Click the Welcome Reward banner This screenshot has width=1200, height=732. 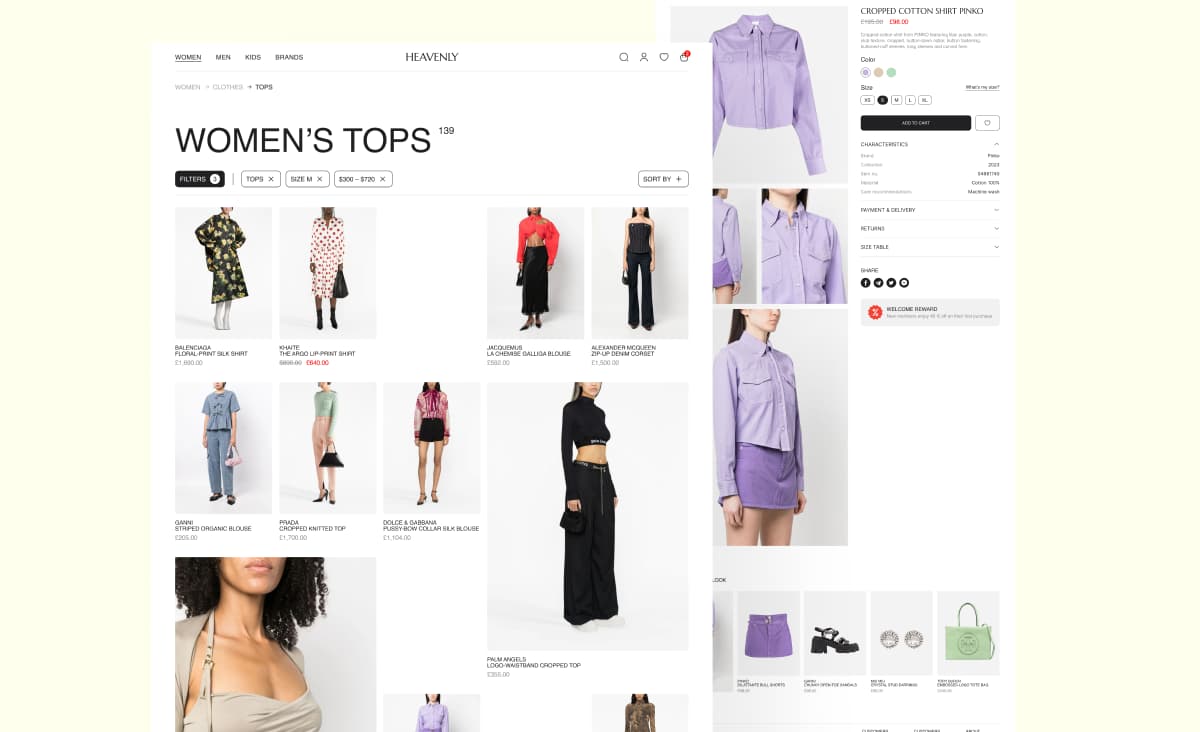tap(930, 312)
